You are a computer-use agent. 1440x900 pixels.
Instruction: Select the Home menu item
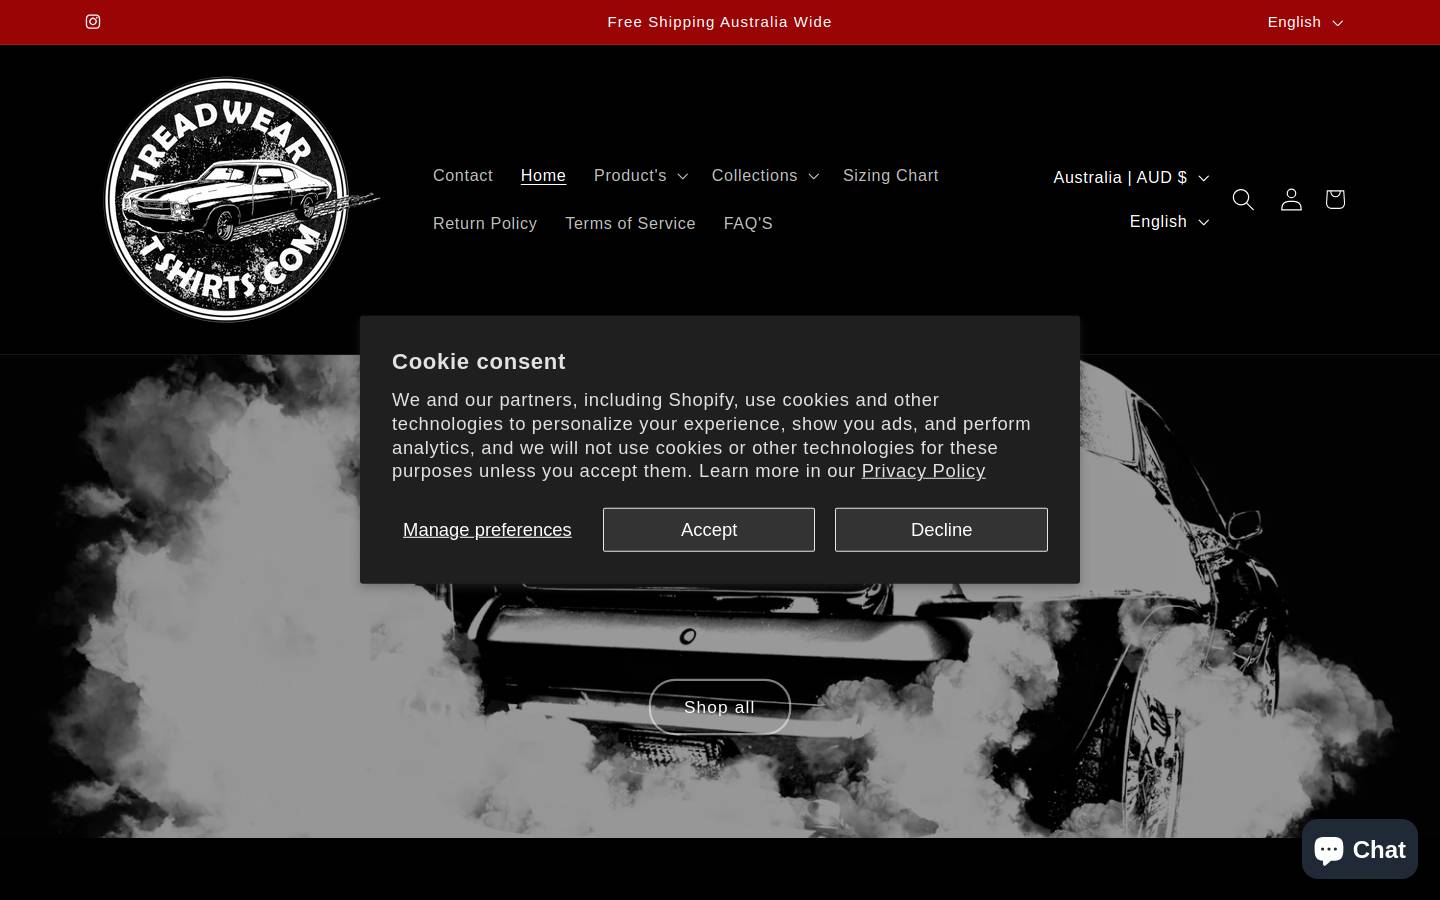click(x=543, y=175)
